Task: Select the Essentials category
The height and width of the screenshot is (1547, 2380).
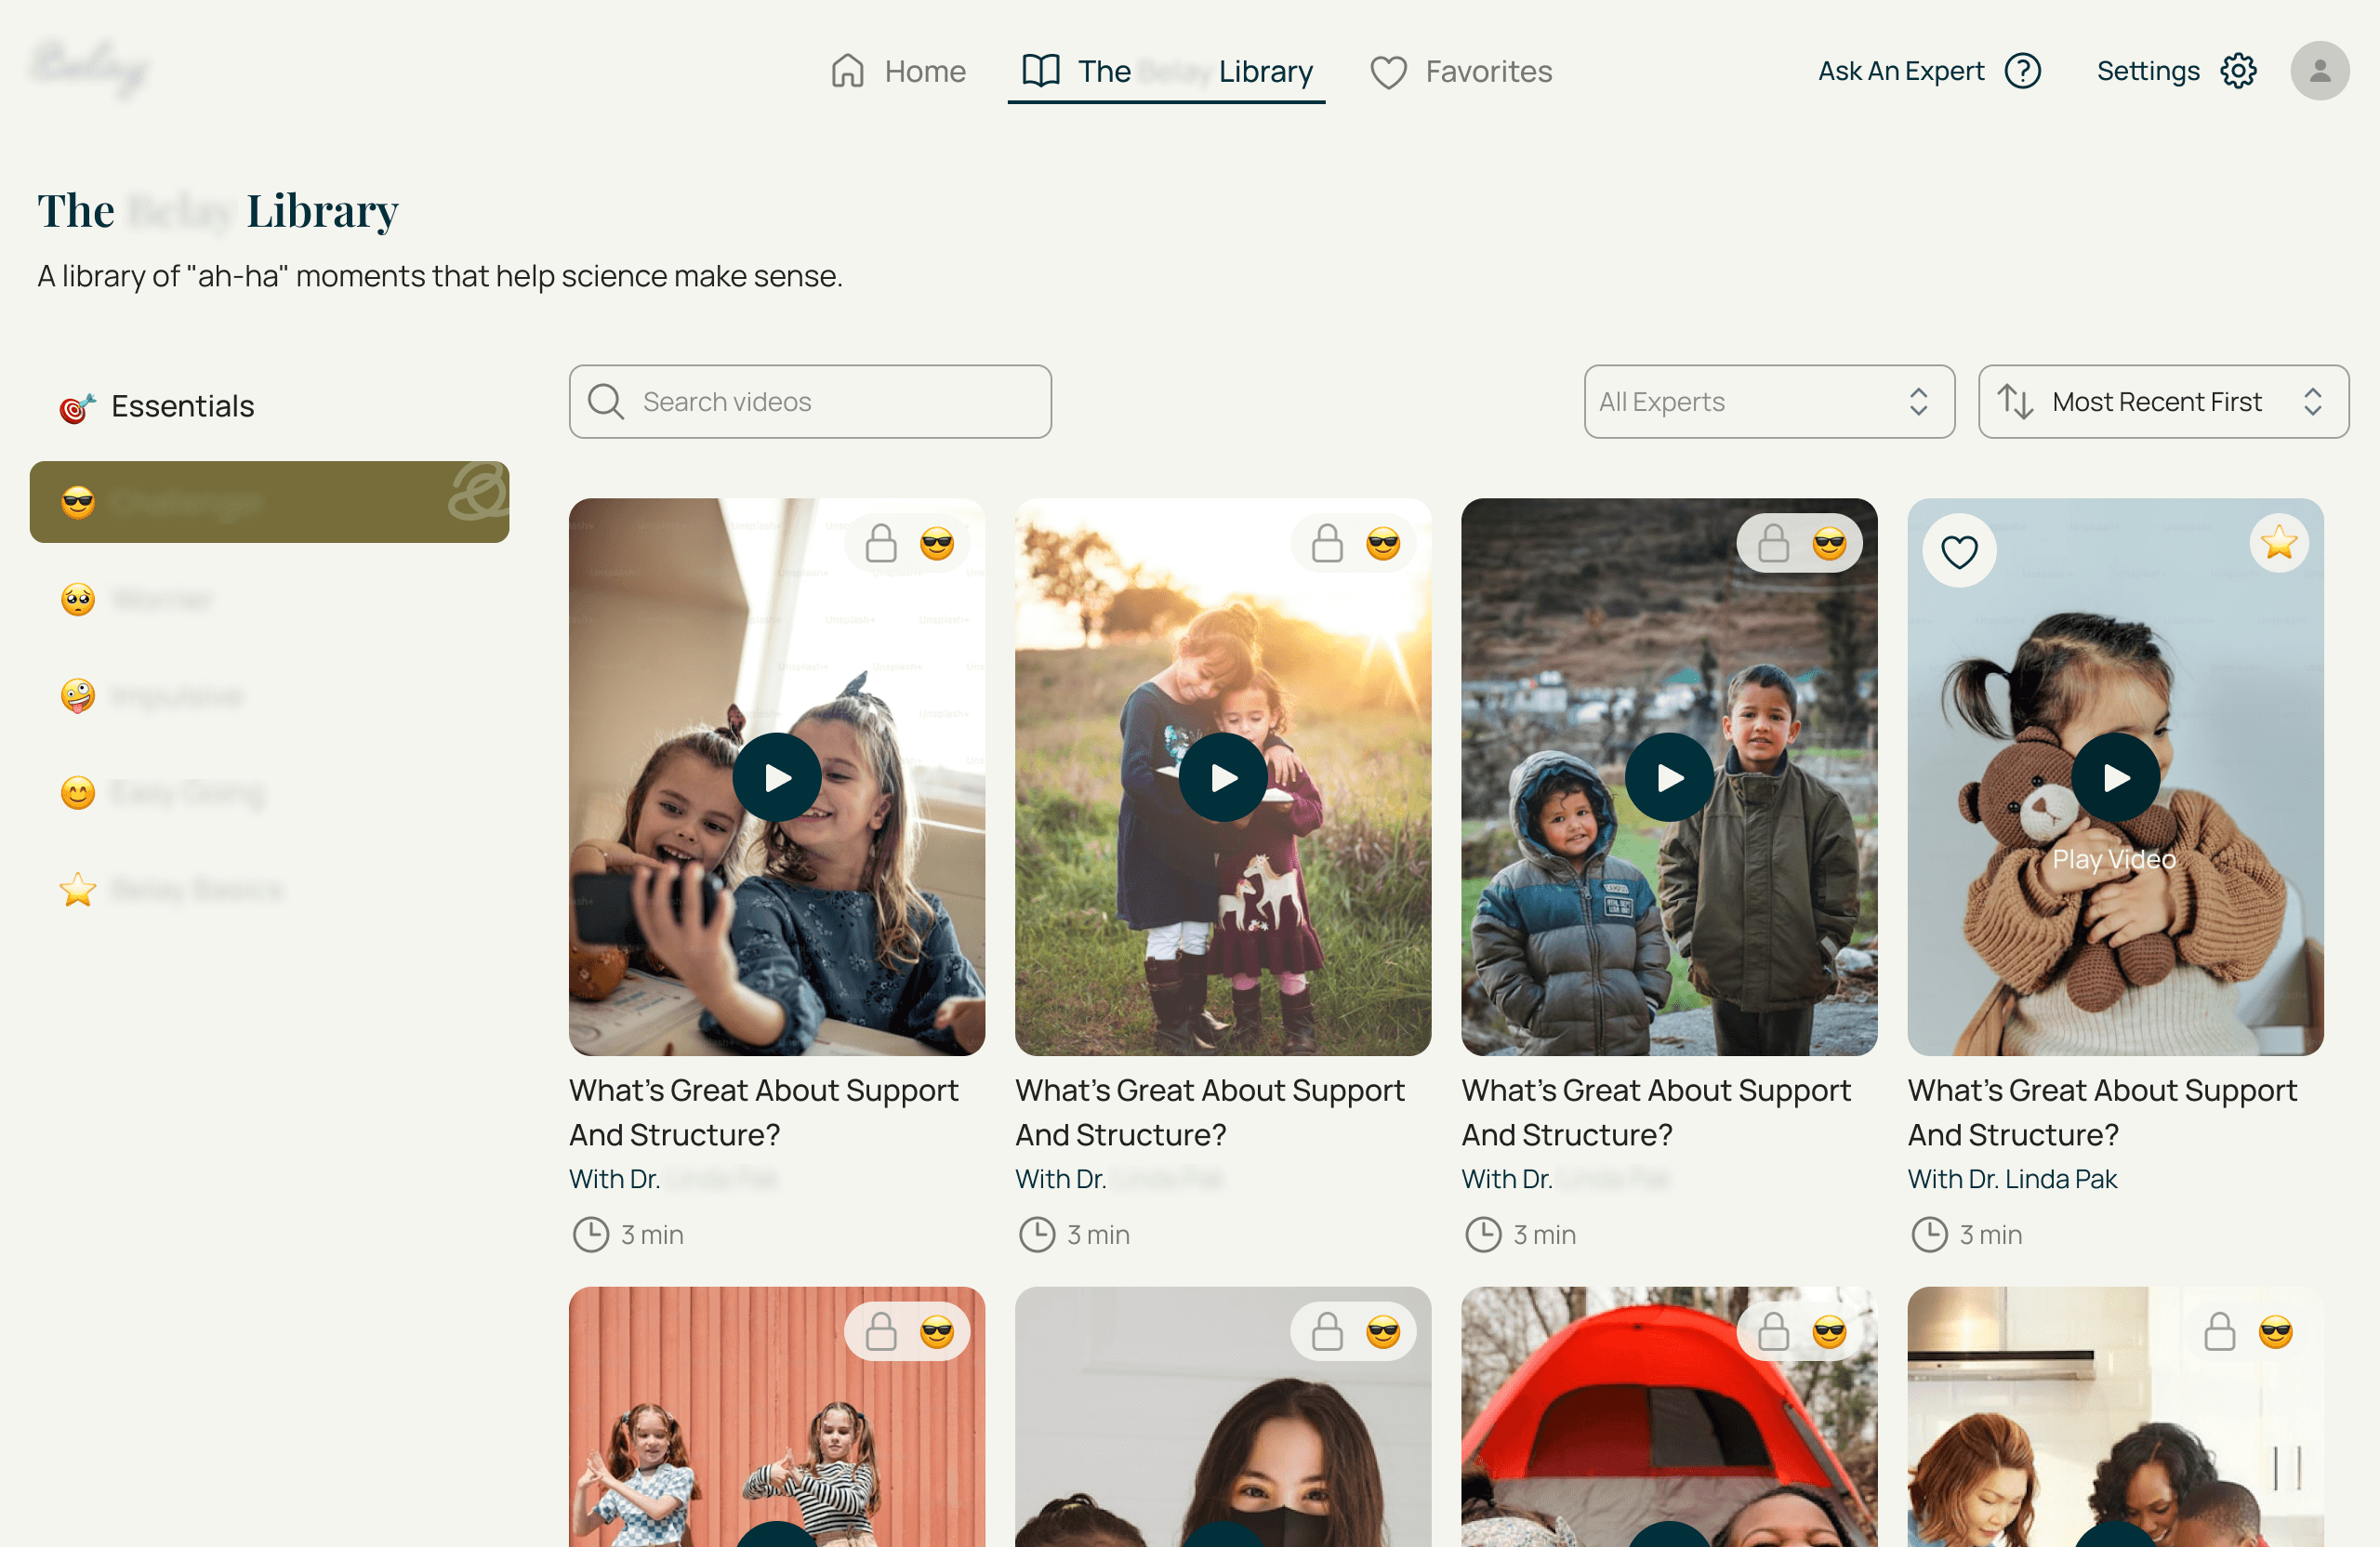Action: tap(182, 406)
